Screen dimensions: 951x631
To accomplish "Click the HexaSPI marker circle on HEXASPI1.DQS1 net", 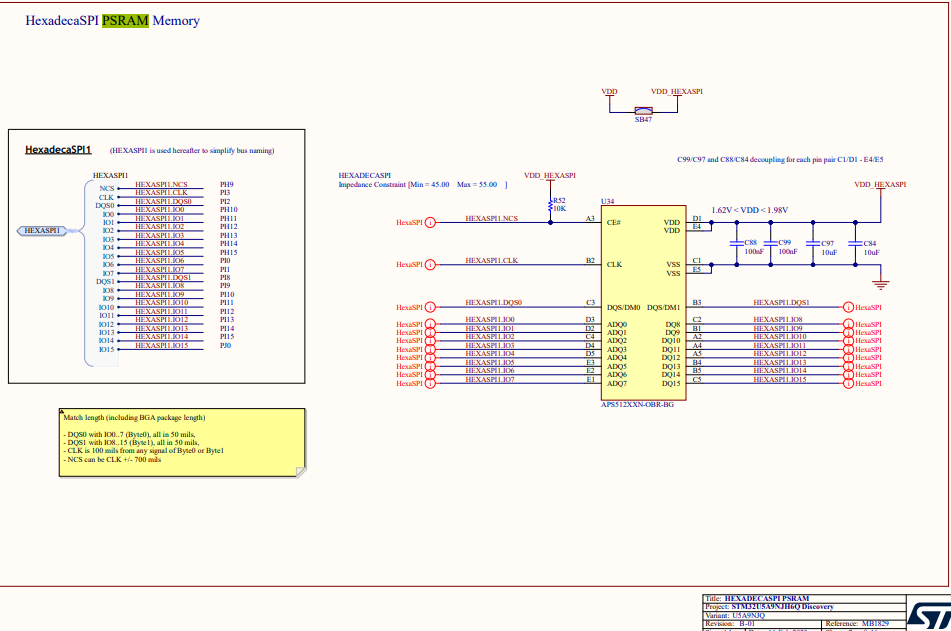I will tap(849, 308).
